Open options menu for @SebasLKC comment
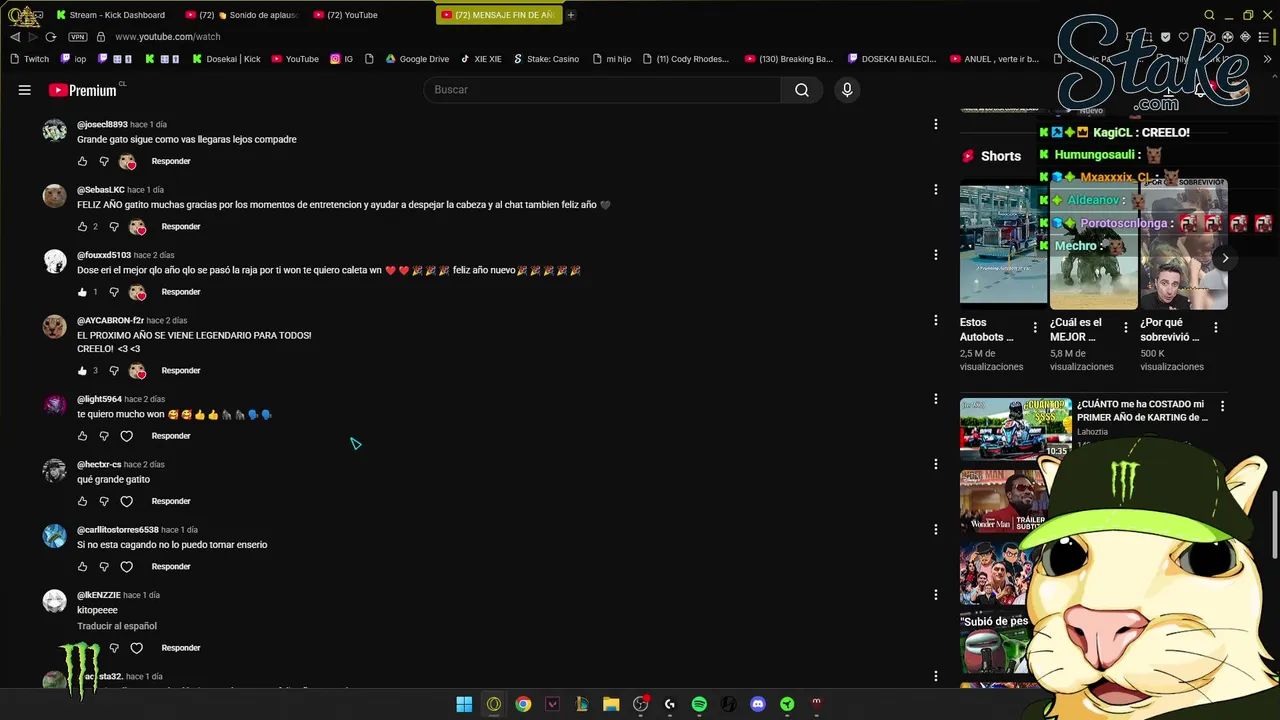The image size is (1280, 720). (x=936, y=189)
